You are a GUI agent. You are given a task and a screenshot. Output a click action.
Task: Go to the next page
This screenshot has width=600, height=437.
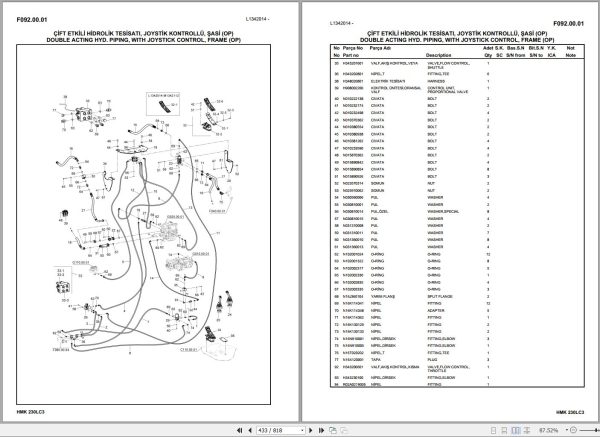click(x=311, y=430)
